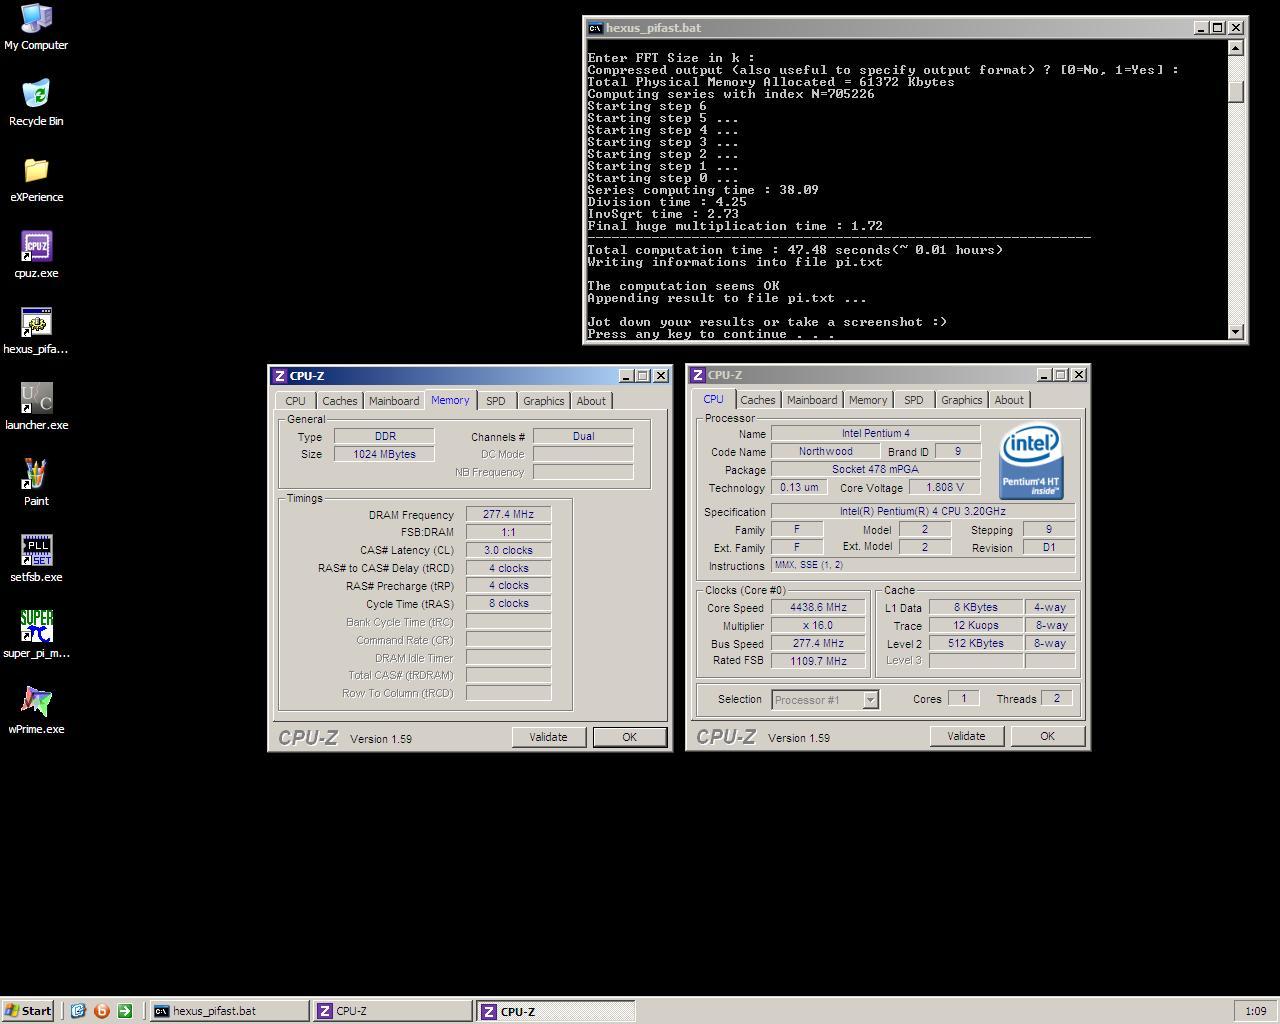Click Rated FSB value 1109.7 MHz
Viewport: 1280px width, 1024px height.
pos(818,661)
